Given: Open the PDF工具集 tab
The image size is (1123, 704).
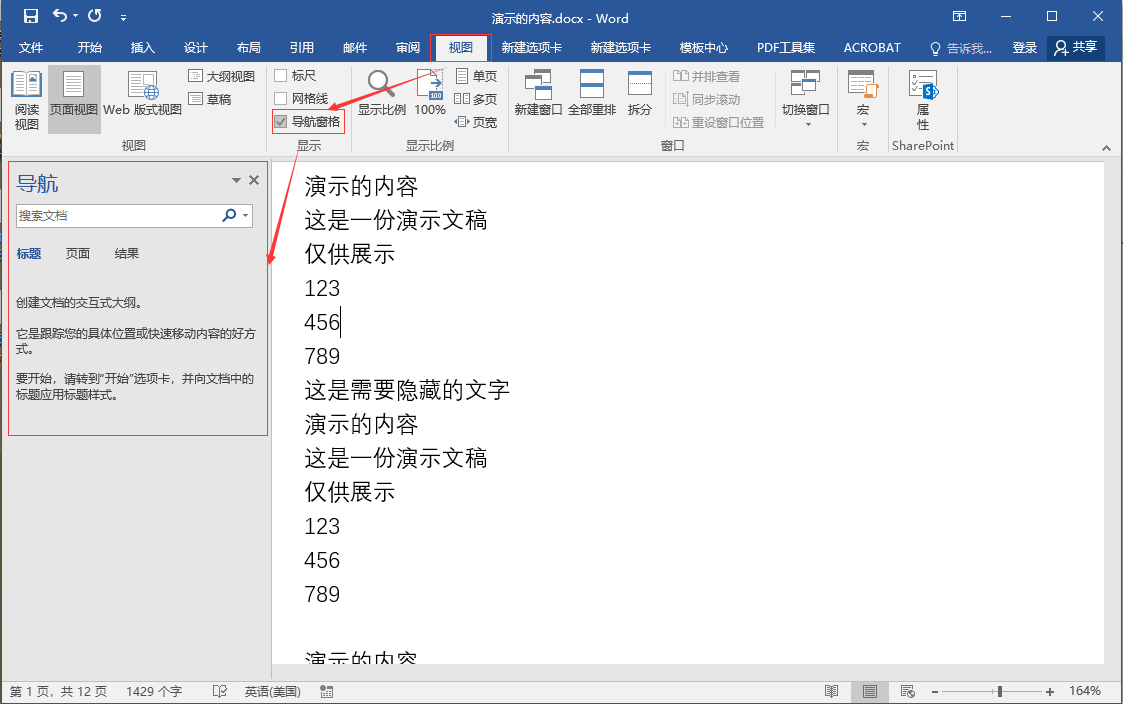Looking at the screenshot, I should coord(786,47).
